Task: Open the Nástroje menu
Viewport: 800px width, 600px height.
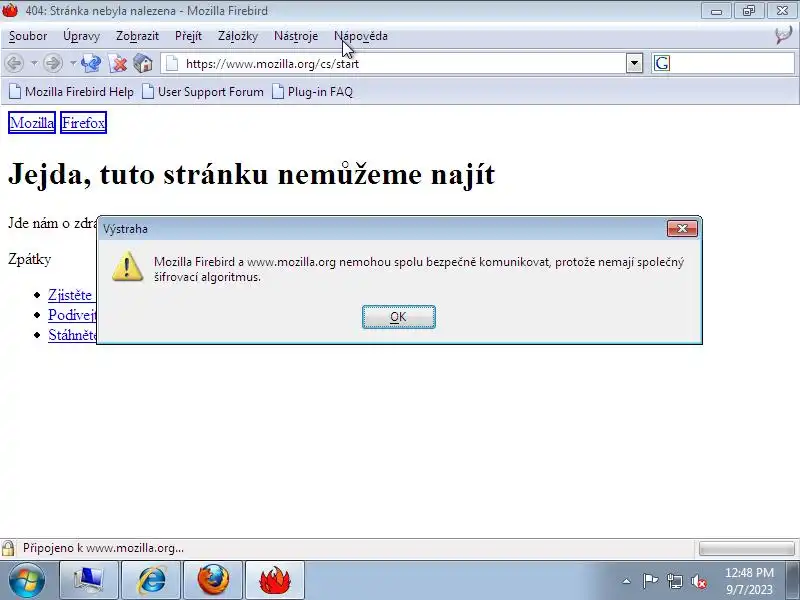Action: pyautogui.click(x=296, y=36)
